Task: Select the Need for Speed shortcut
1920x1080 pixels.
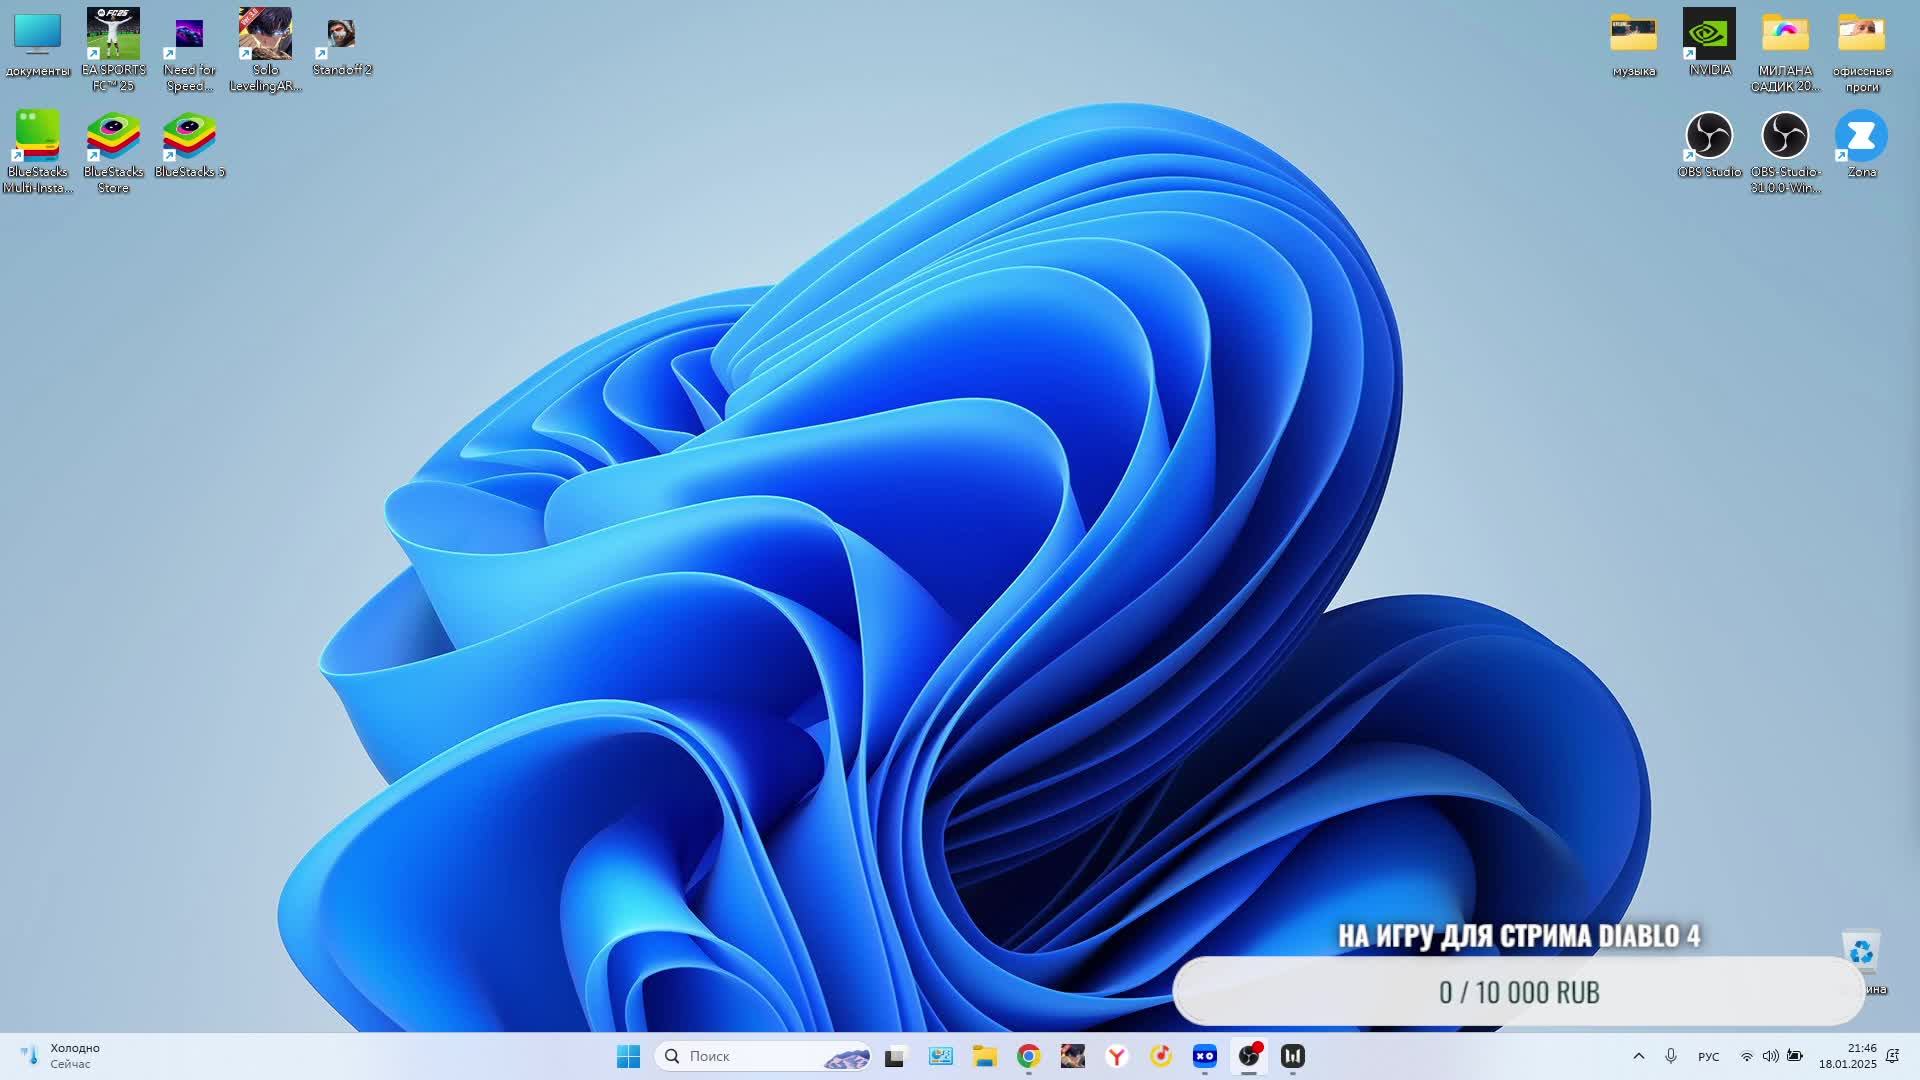Action: click(x=189, y=50)
